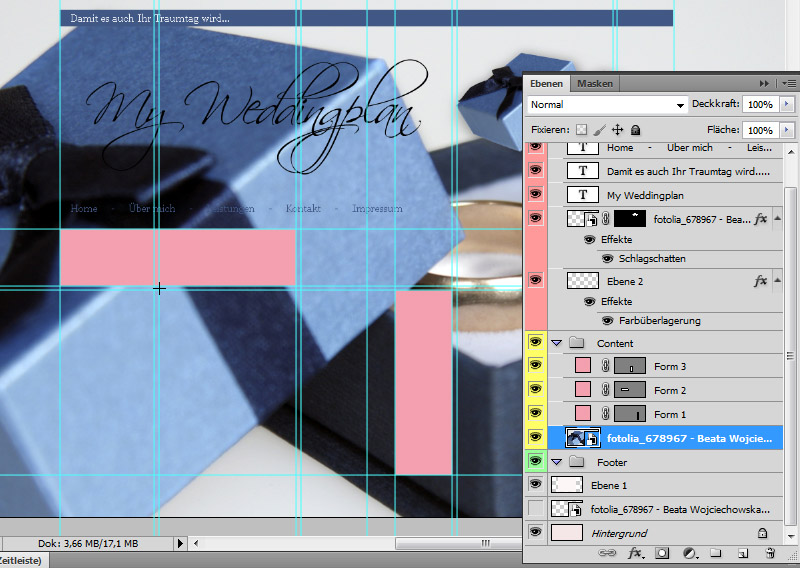Open the Normal blend mode dropdown

coord(607,104)
